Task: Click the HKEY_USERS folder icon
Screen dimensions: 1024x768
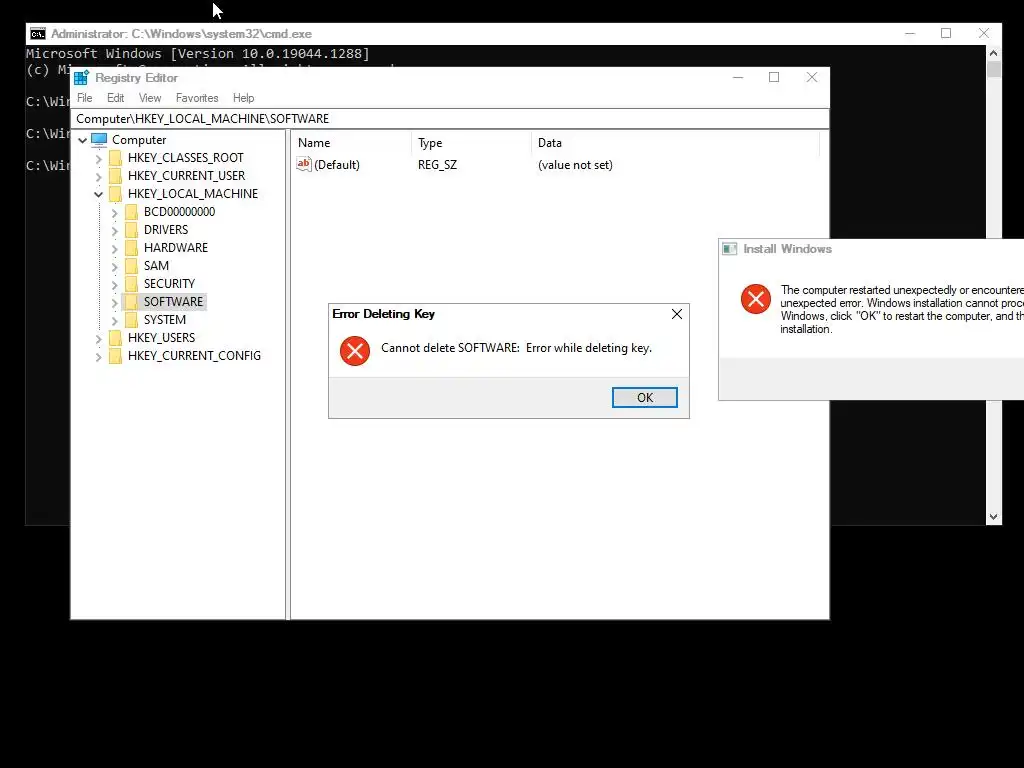Action: point(116,338)
